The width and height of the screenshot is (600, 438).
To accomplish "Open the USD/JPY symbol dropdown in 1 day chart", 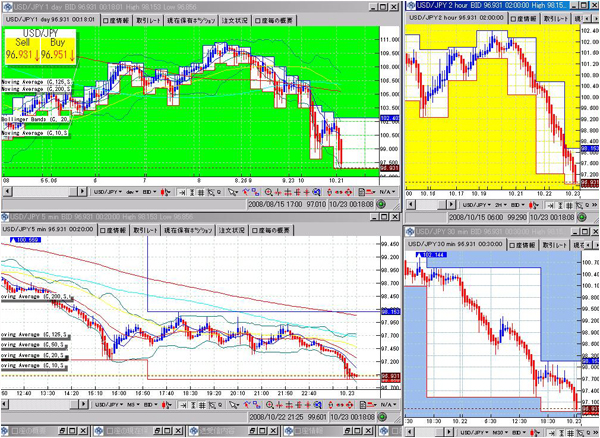I will click(x=108, y=192).
